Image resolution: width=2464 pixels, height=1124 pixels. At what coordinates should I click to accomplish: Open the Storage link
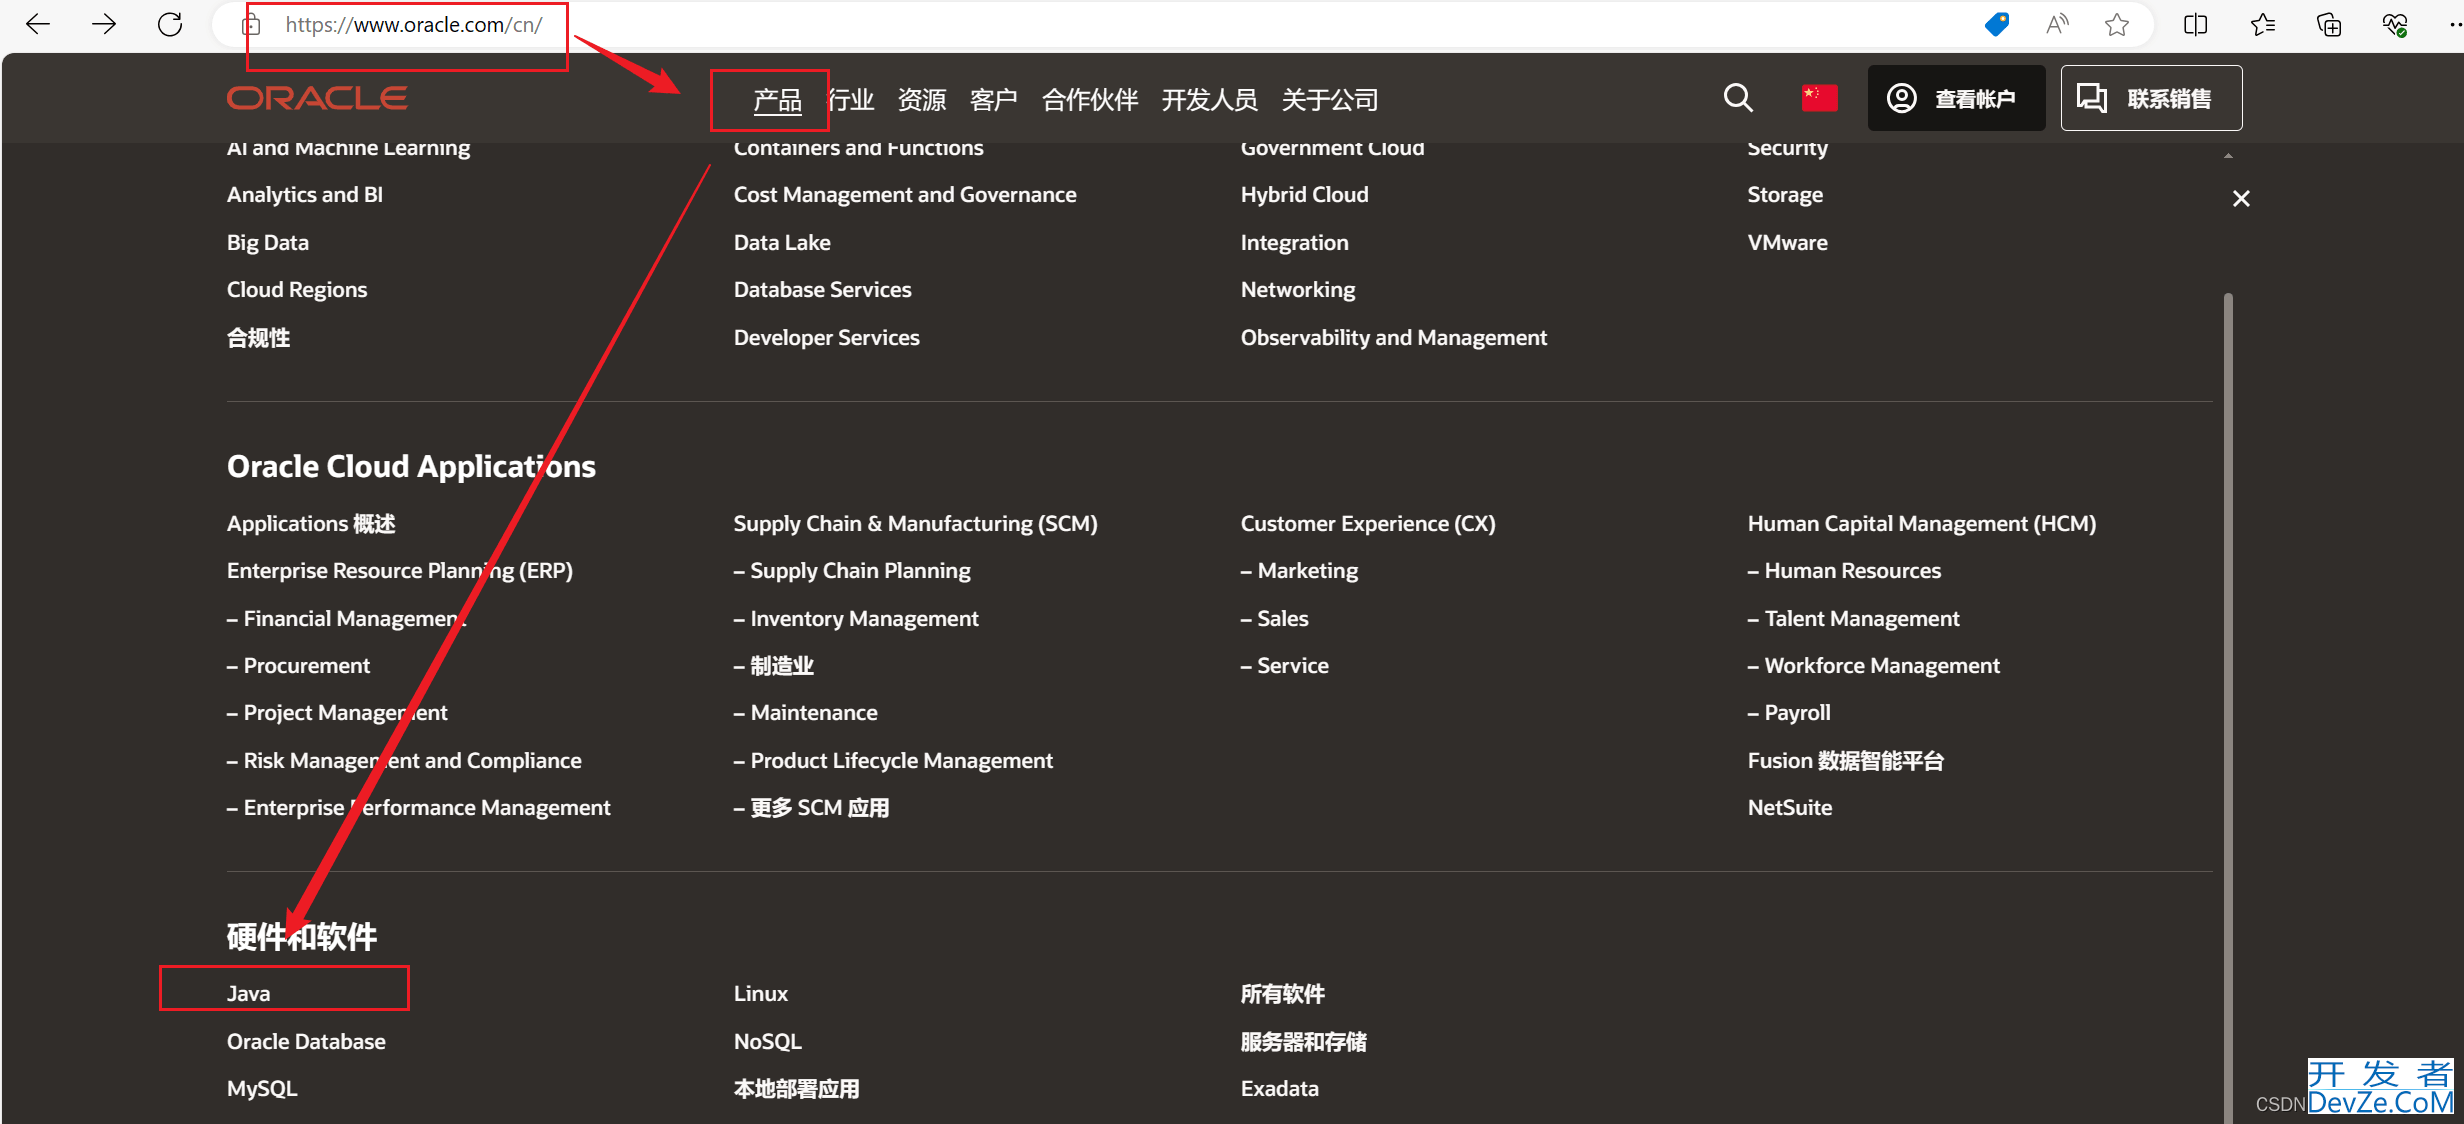tap(1785, 195)
